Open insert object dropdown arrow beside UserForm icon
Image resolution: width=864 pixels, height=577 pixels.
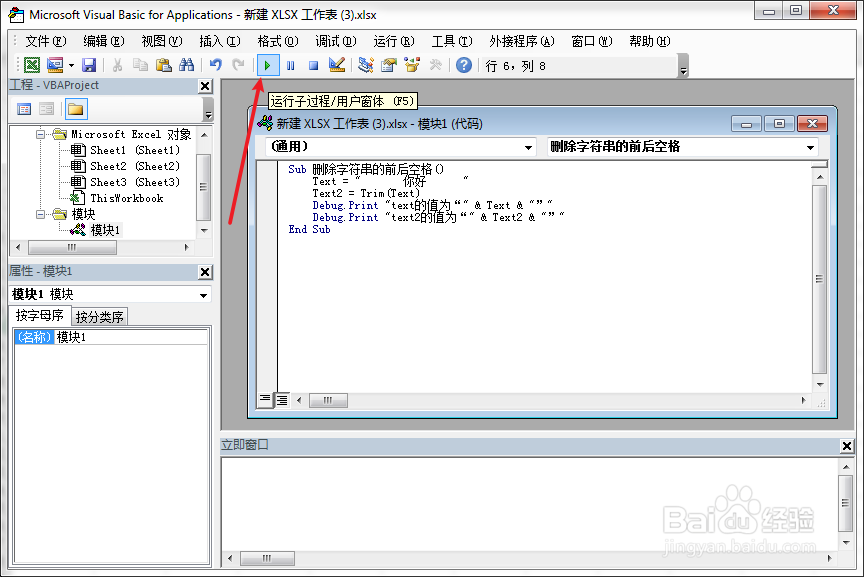(x=72, y=66)
